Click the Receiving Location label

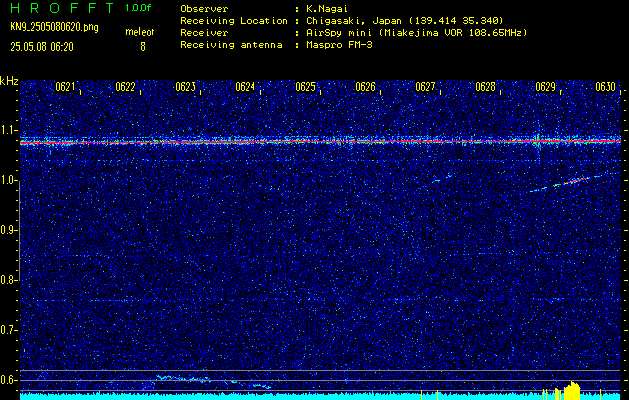click(234, 21)
